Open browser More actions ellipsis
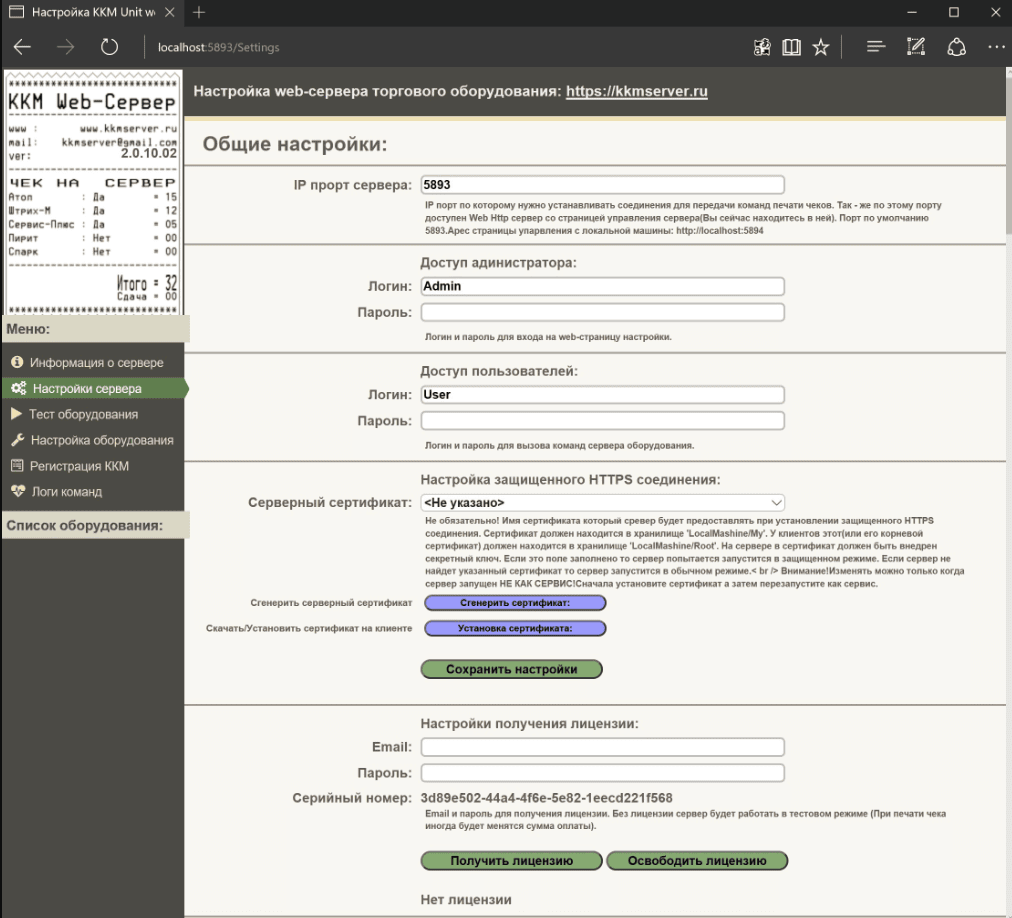 [x=995, y=47]
